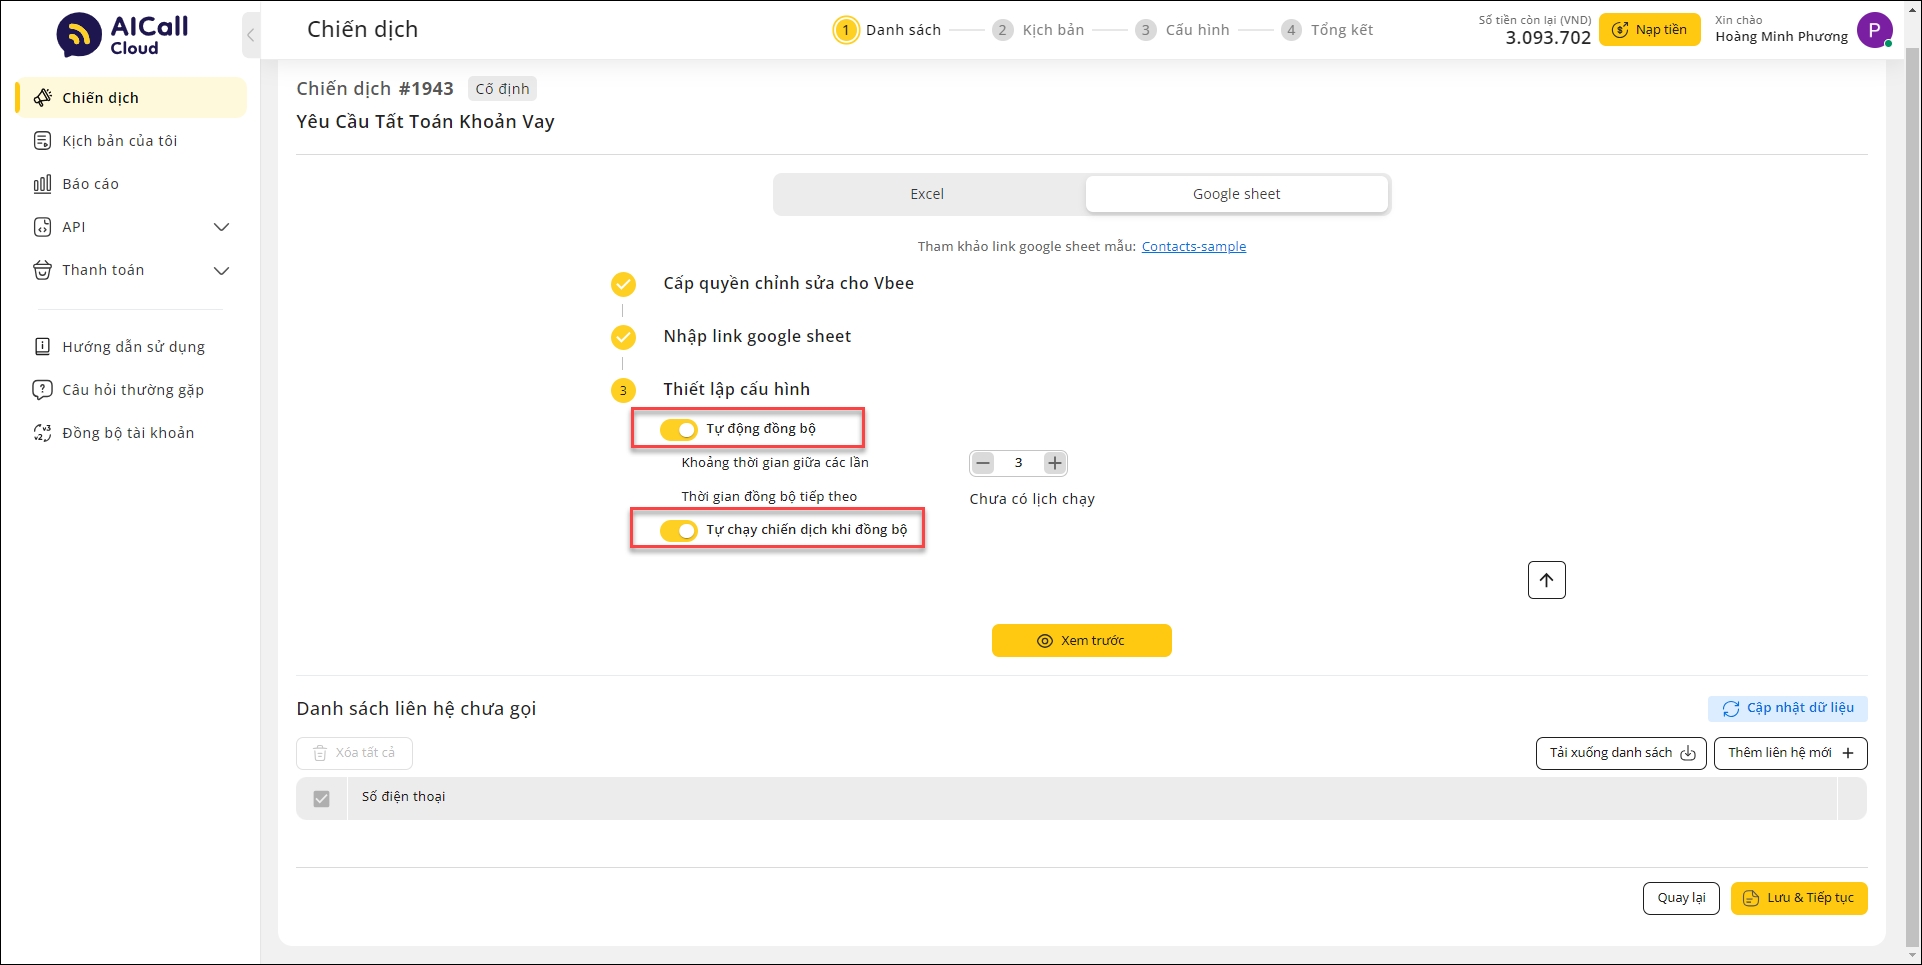Open Câu hỏi thường gặp page

pos(132,390)
